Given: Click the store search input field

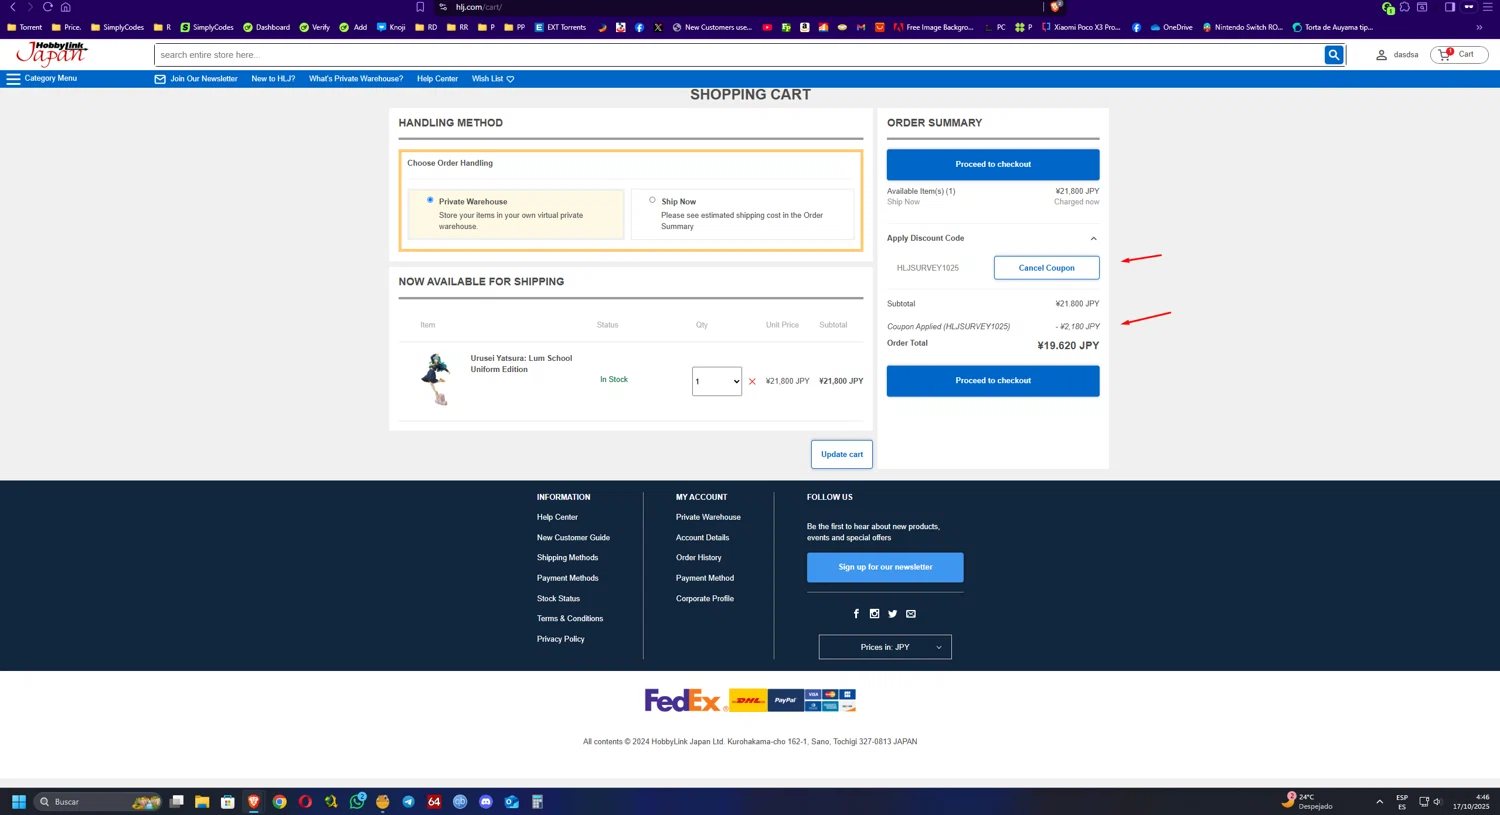Looking at the screenshot, I should pos(740,55).
